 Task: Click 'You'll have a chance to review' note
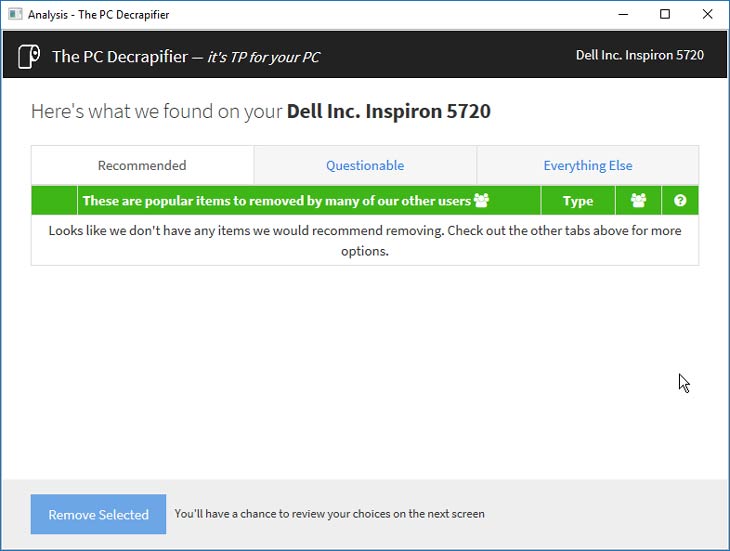coord(329,514)
